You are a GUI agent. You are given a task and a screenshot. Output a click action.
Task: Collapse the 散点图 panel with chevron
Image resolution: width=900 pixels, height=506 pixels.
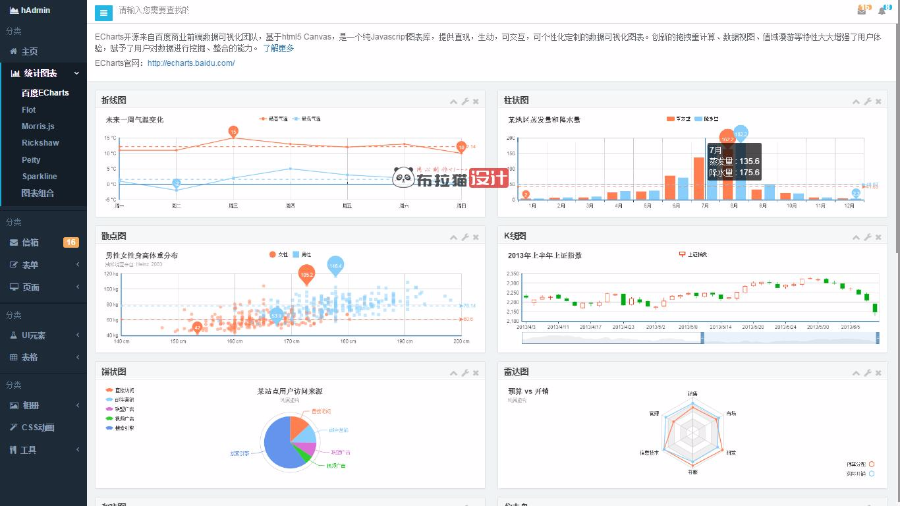click(453, 238)
